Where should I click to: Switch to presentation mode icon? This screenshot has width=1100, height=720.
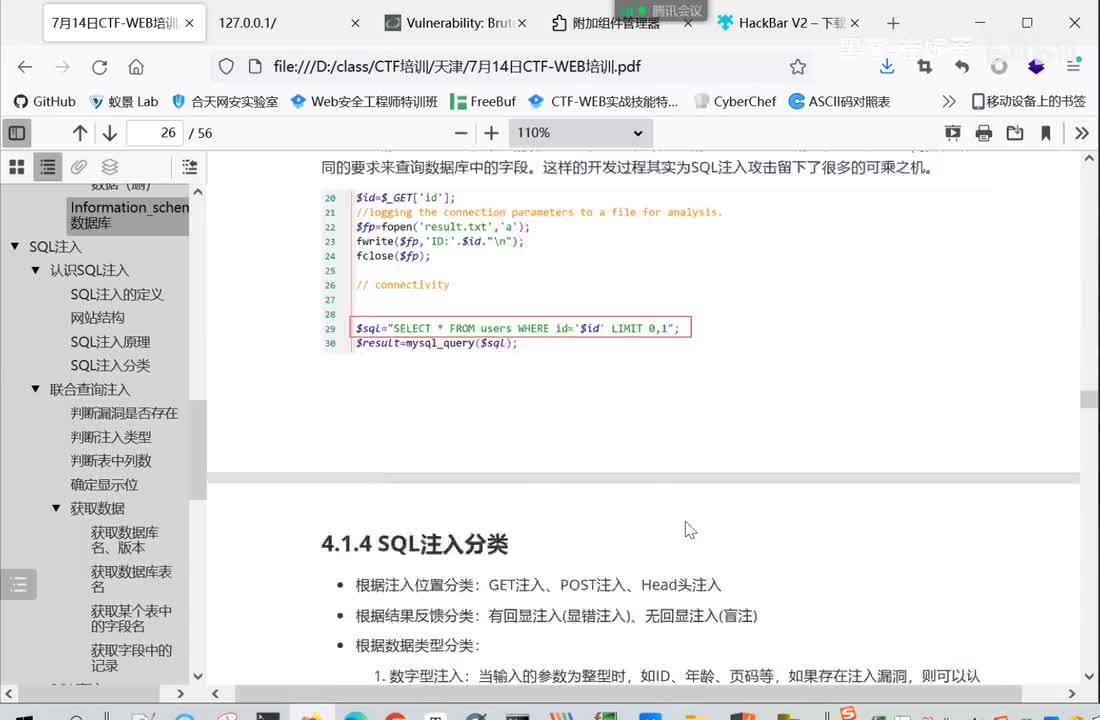pyautogui.click(x=953, y=133)
